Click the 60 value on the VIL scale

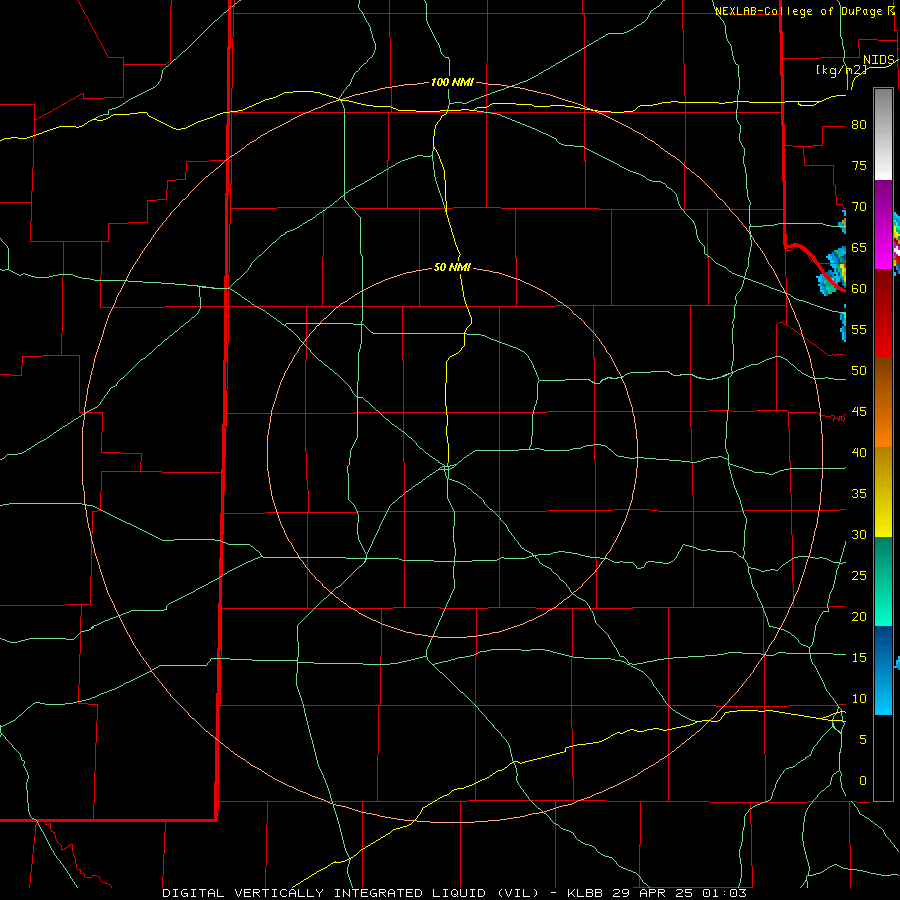click(x=859, y=289)
